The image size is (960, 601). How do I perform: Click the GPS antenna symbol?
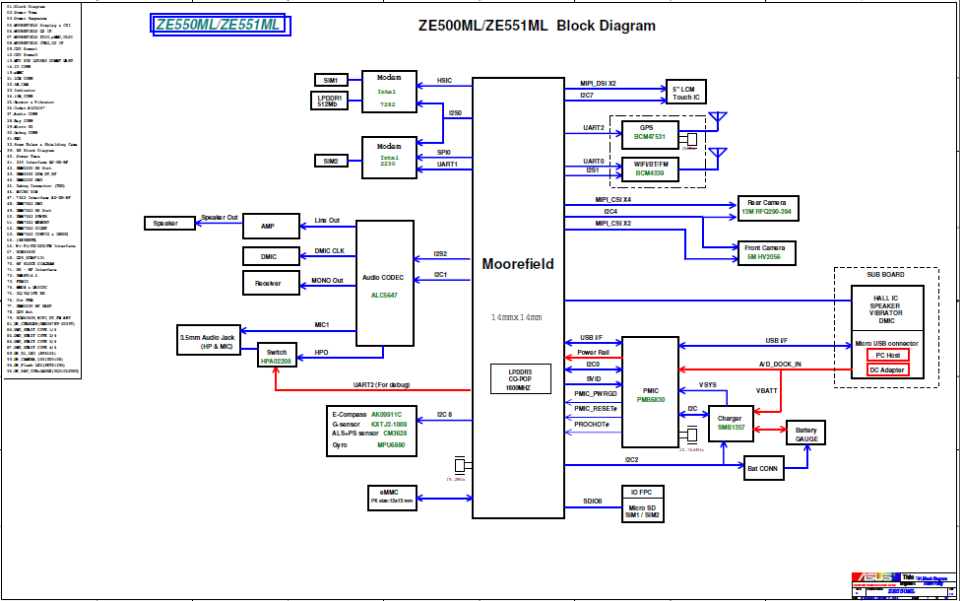pyautogui.click(x=715, y=119)
